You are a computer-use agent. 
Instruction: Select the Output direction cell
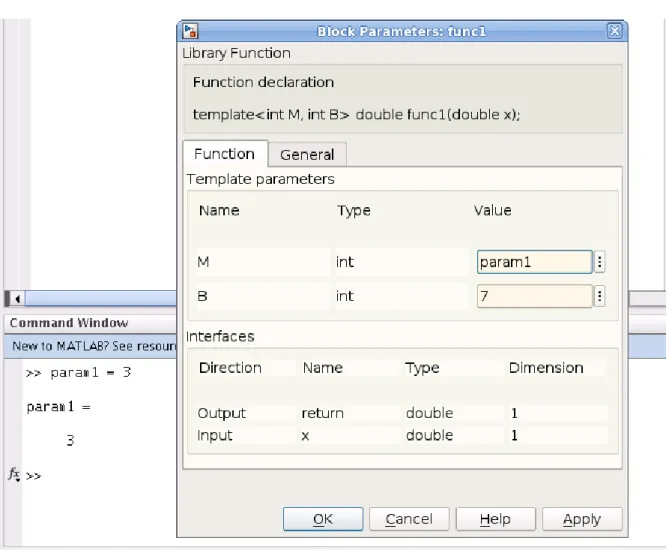click(245, 413)
